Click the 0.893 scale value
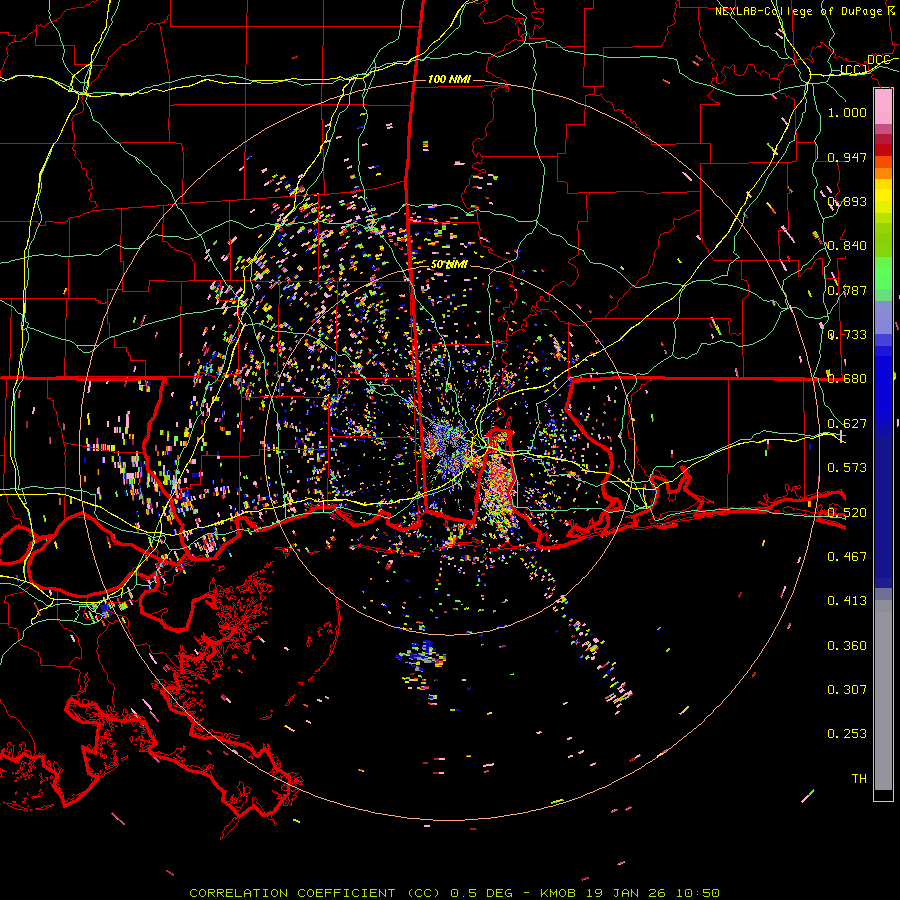 pos(847,201)
